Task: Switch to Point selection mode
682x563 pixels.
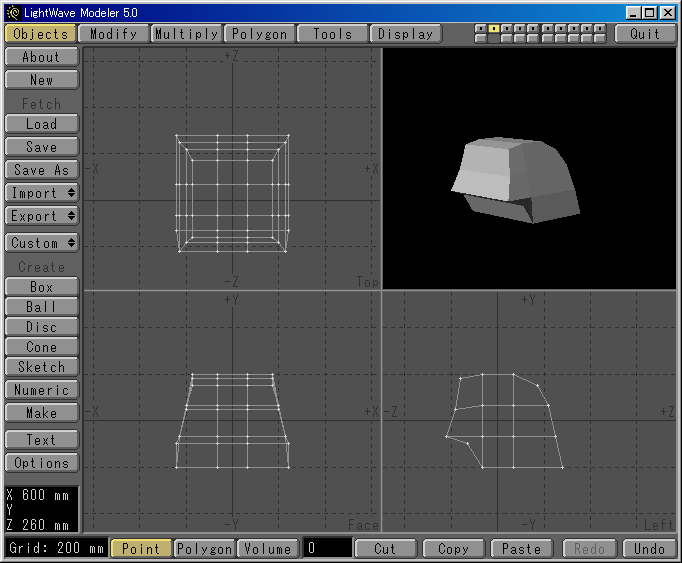Action: point(141,548)
